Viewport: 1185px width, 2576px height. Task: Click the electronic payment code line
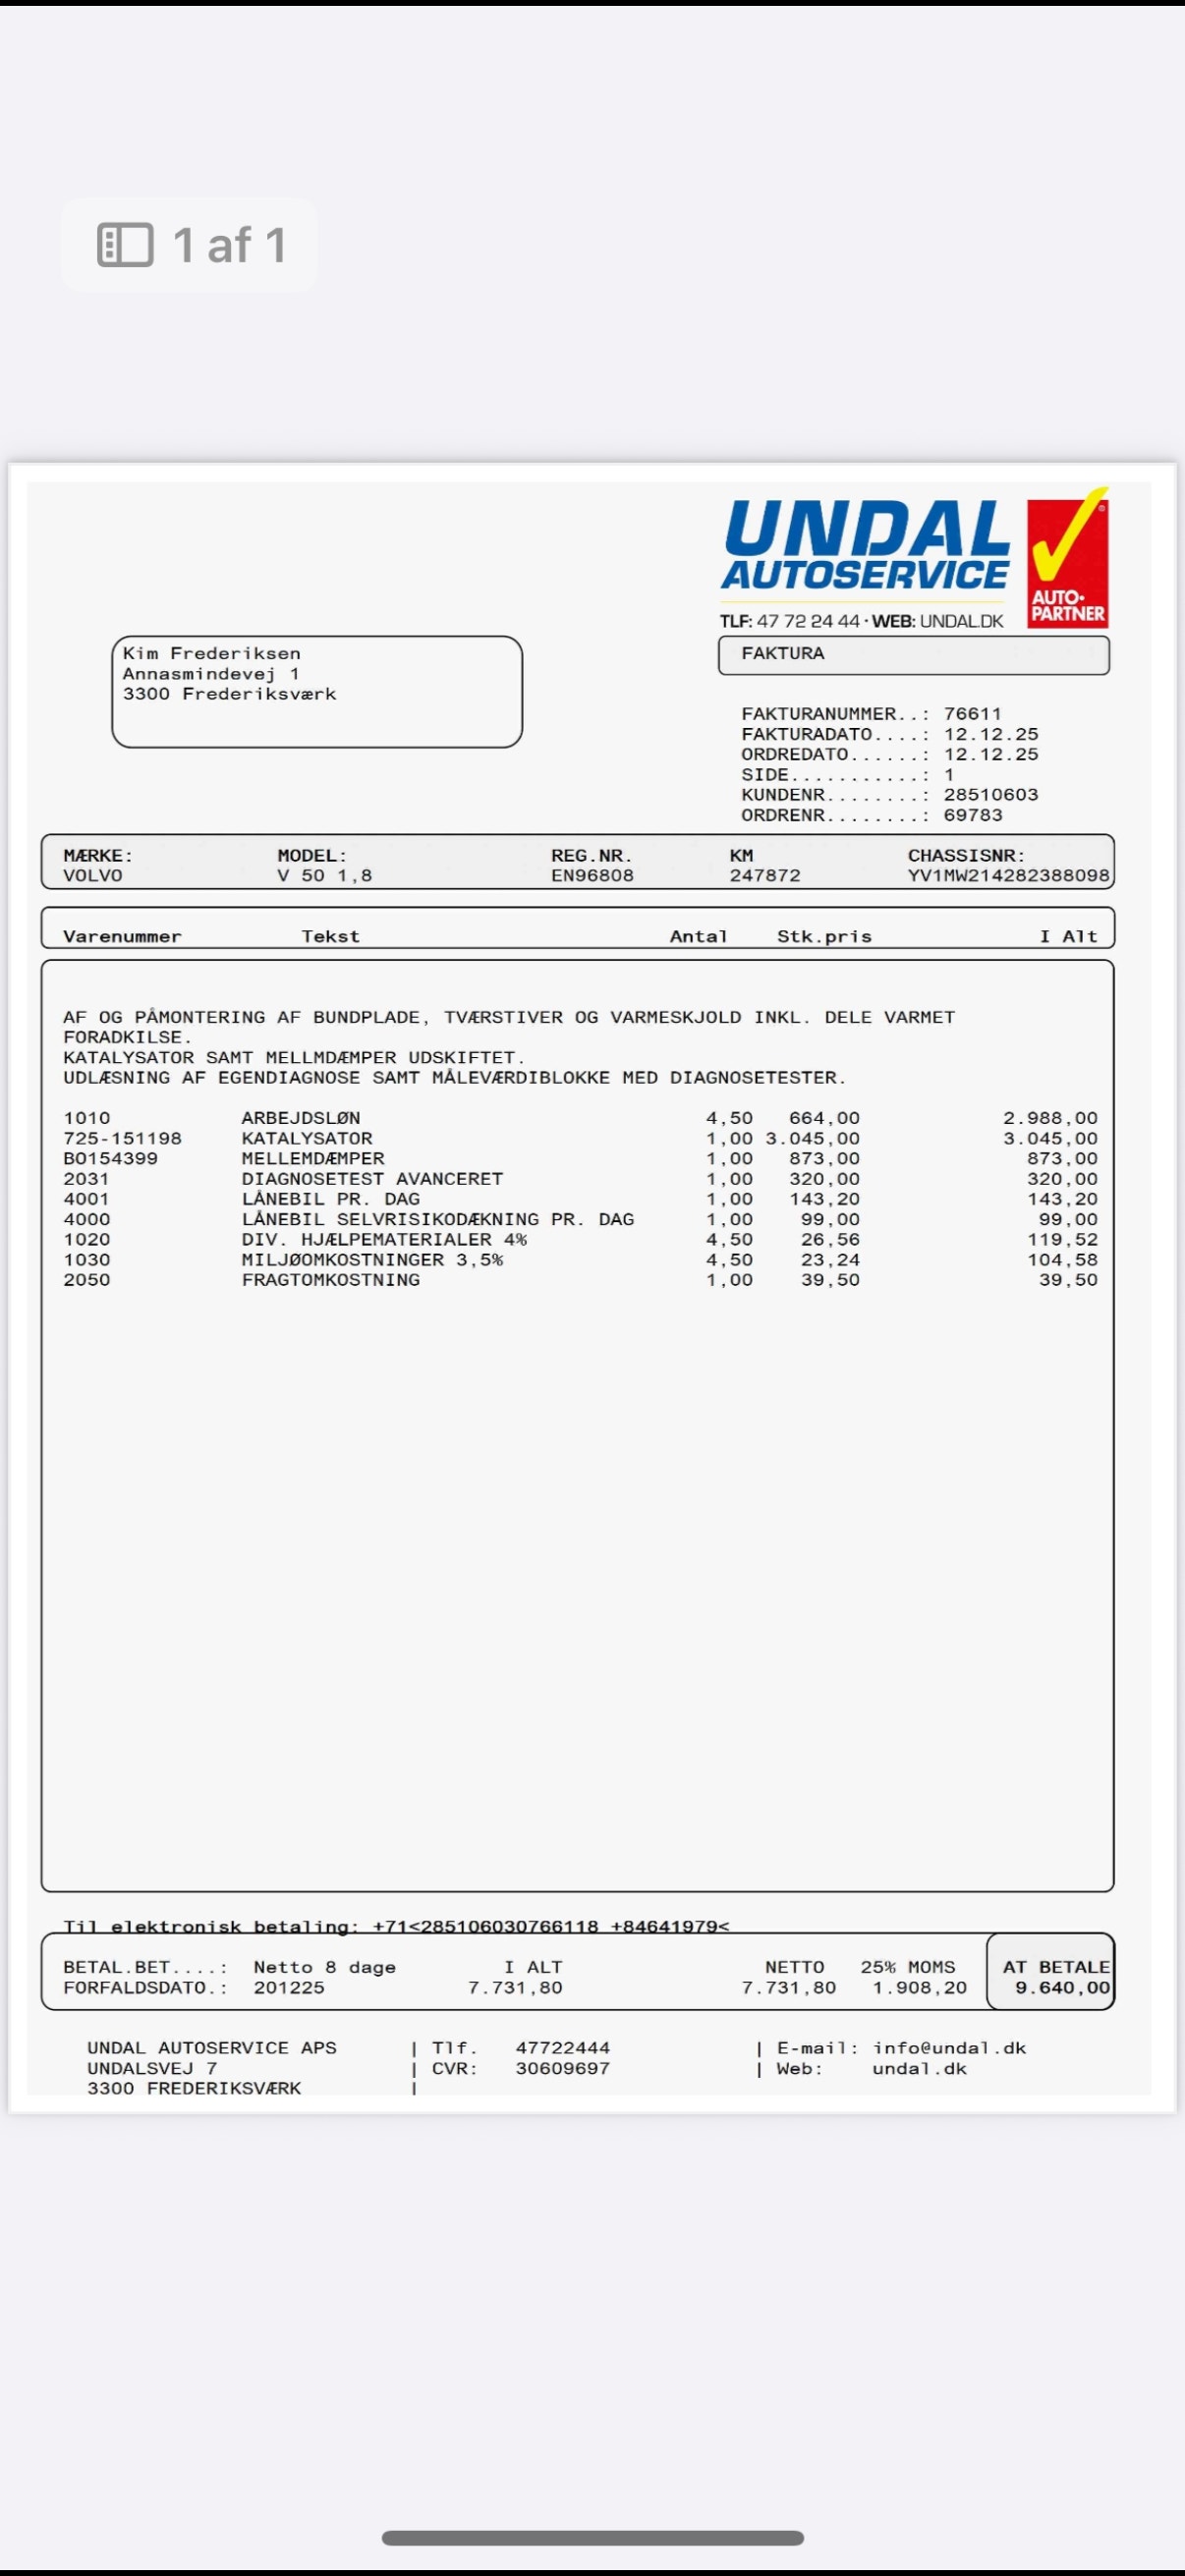[x=396, y=1925]
